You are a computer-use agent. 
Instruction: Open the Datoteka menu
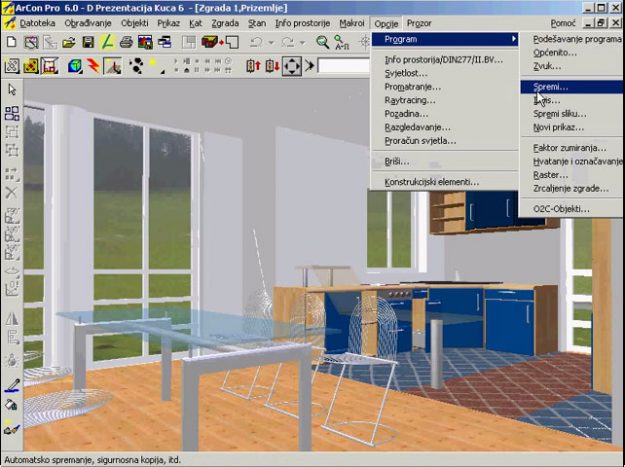pos(38,22)
